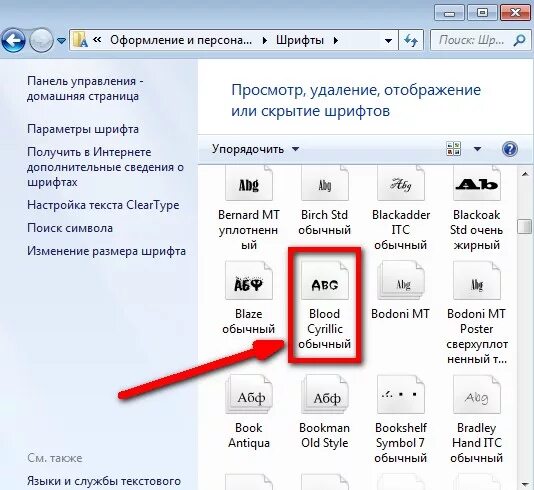Expand the address bar history dropdown
The height and width of the screenshot is (490, 534).
(x=388, y=41)
